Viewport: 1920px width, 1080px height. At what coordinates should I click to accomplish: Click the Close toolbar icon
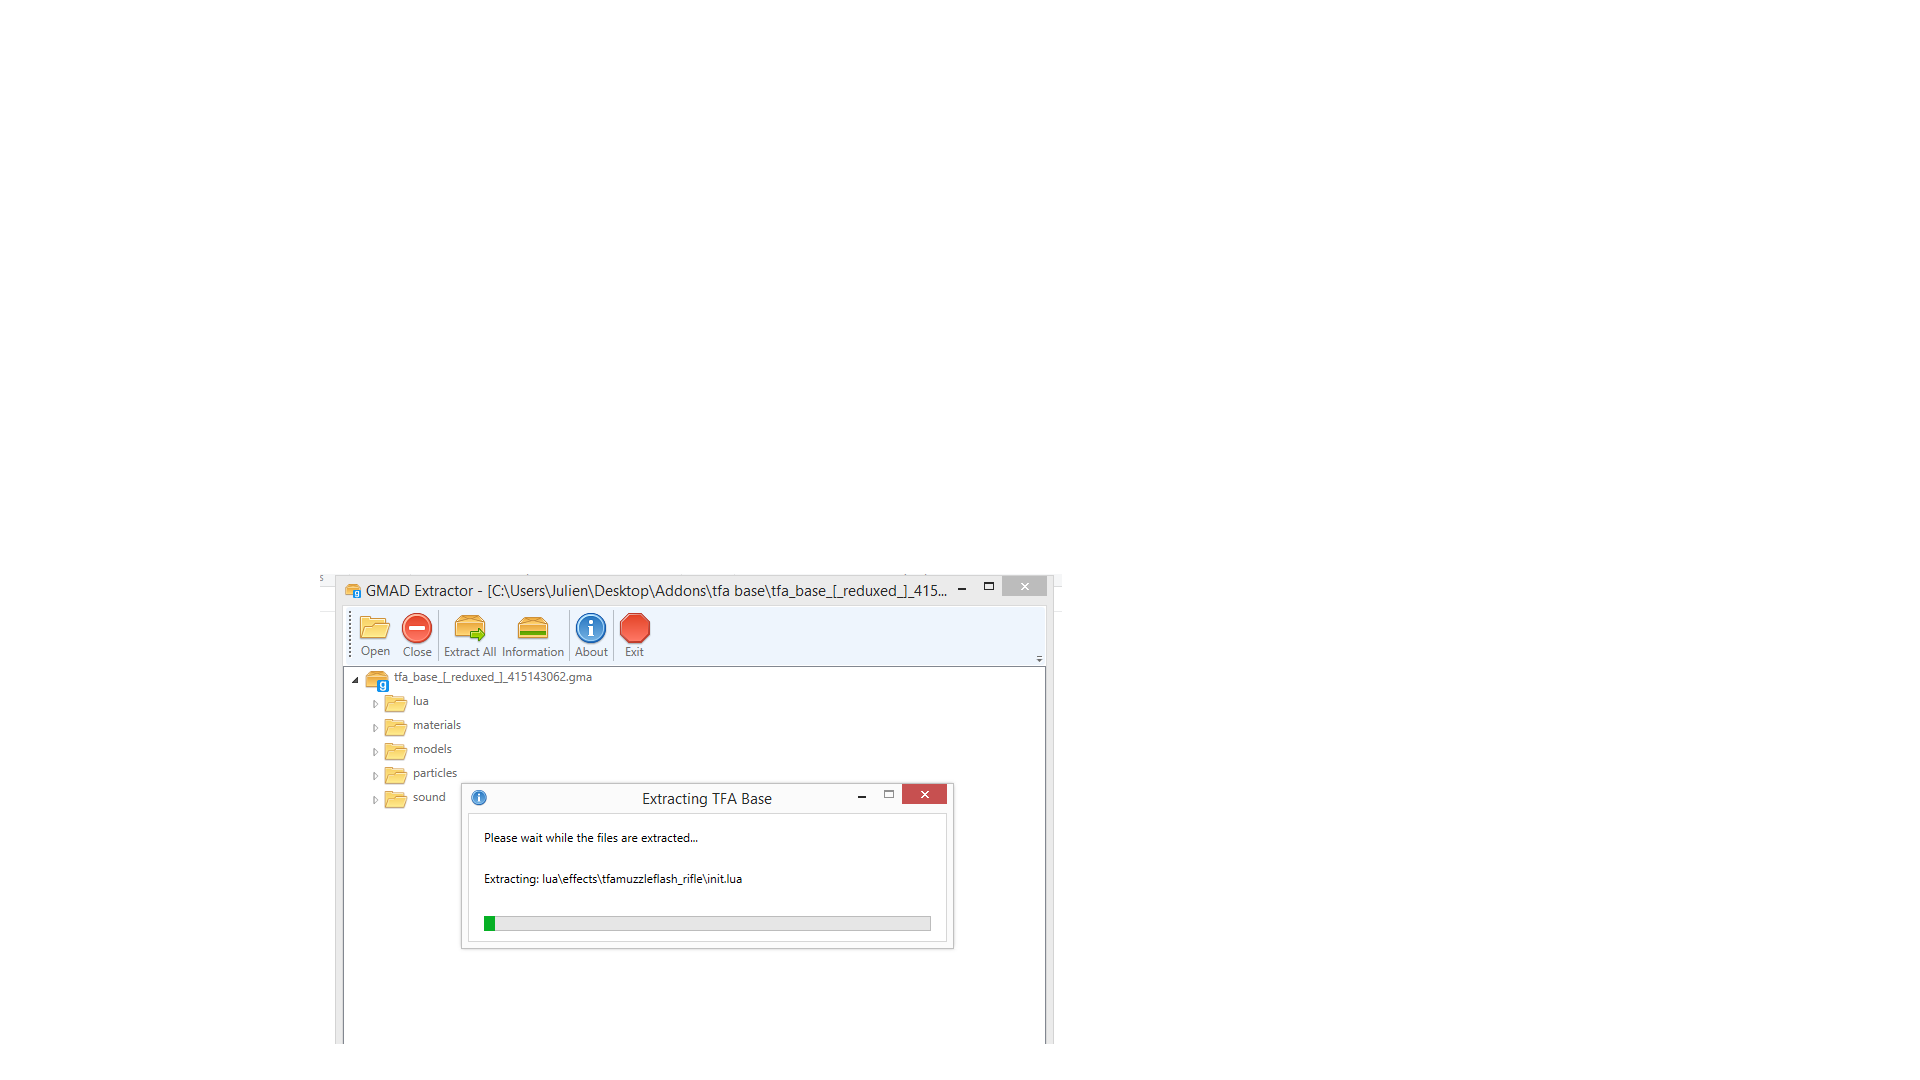point(415,634)
